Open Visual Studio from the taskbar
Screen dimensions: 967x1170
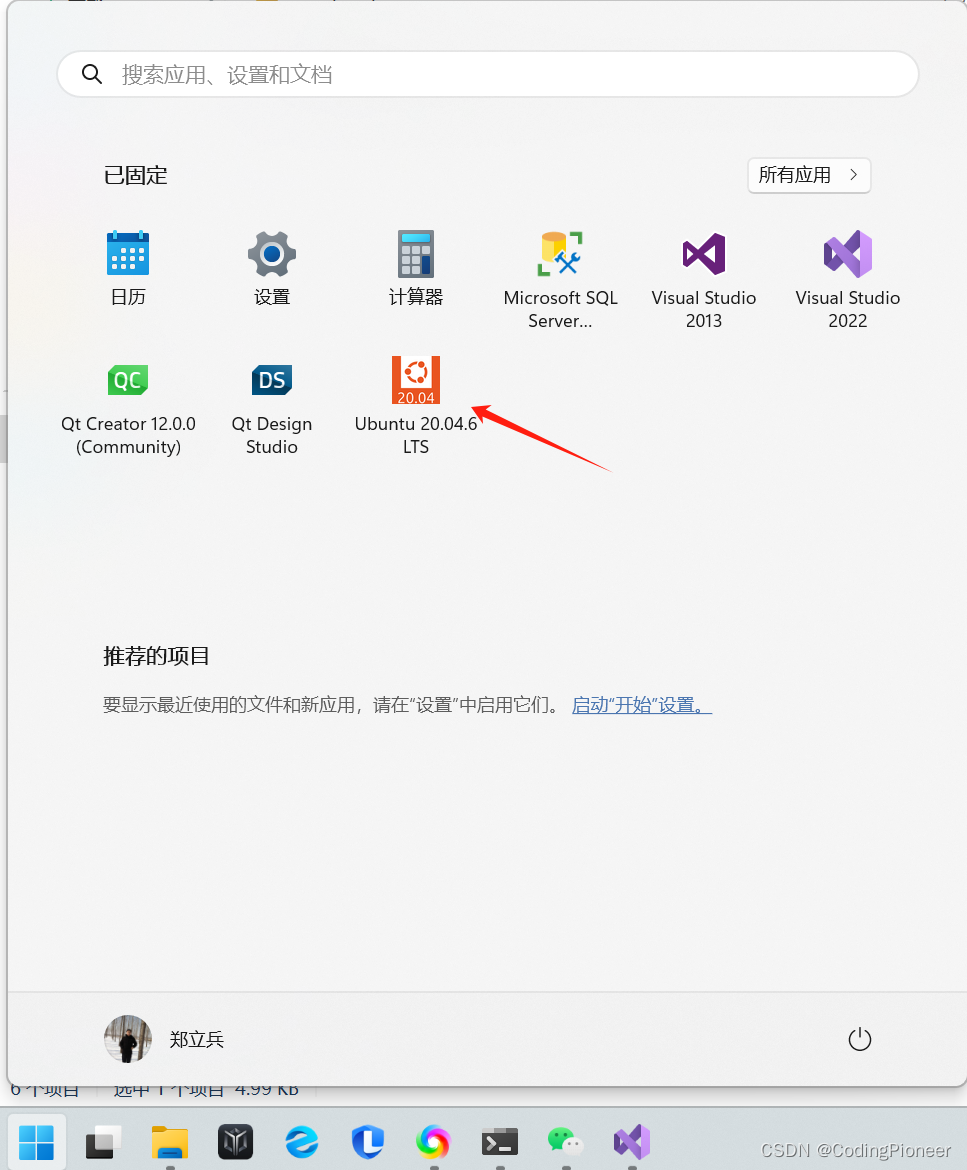[632, 1142]
